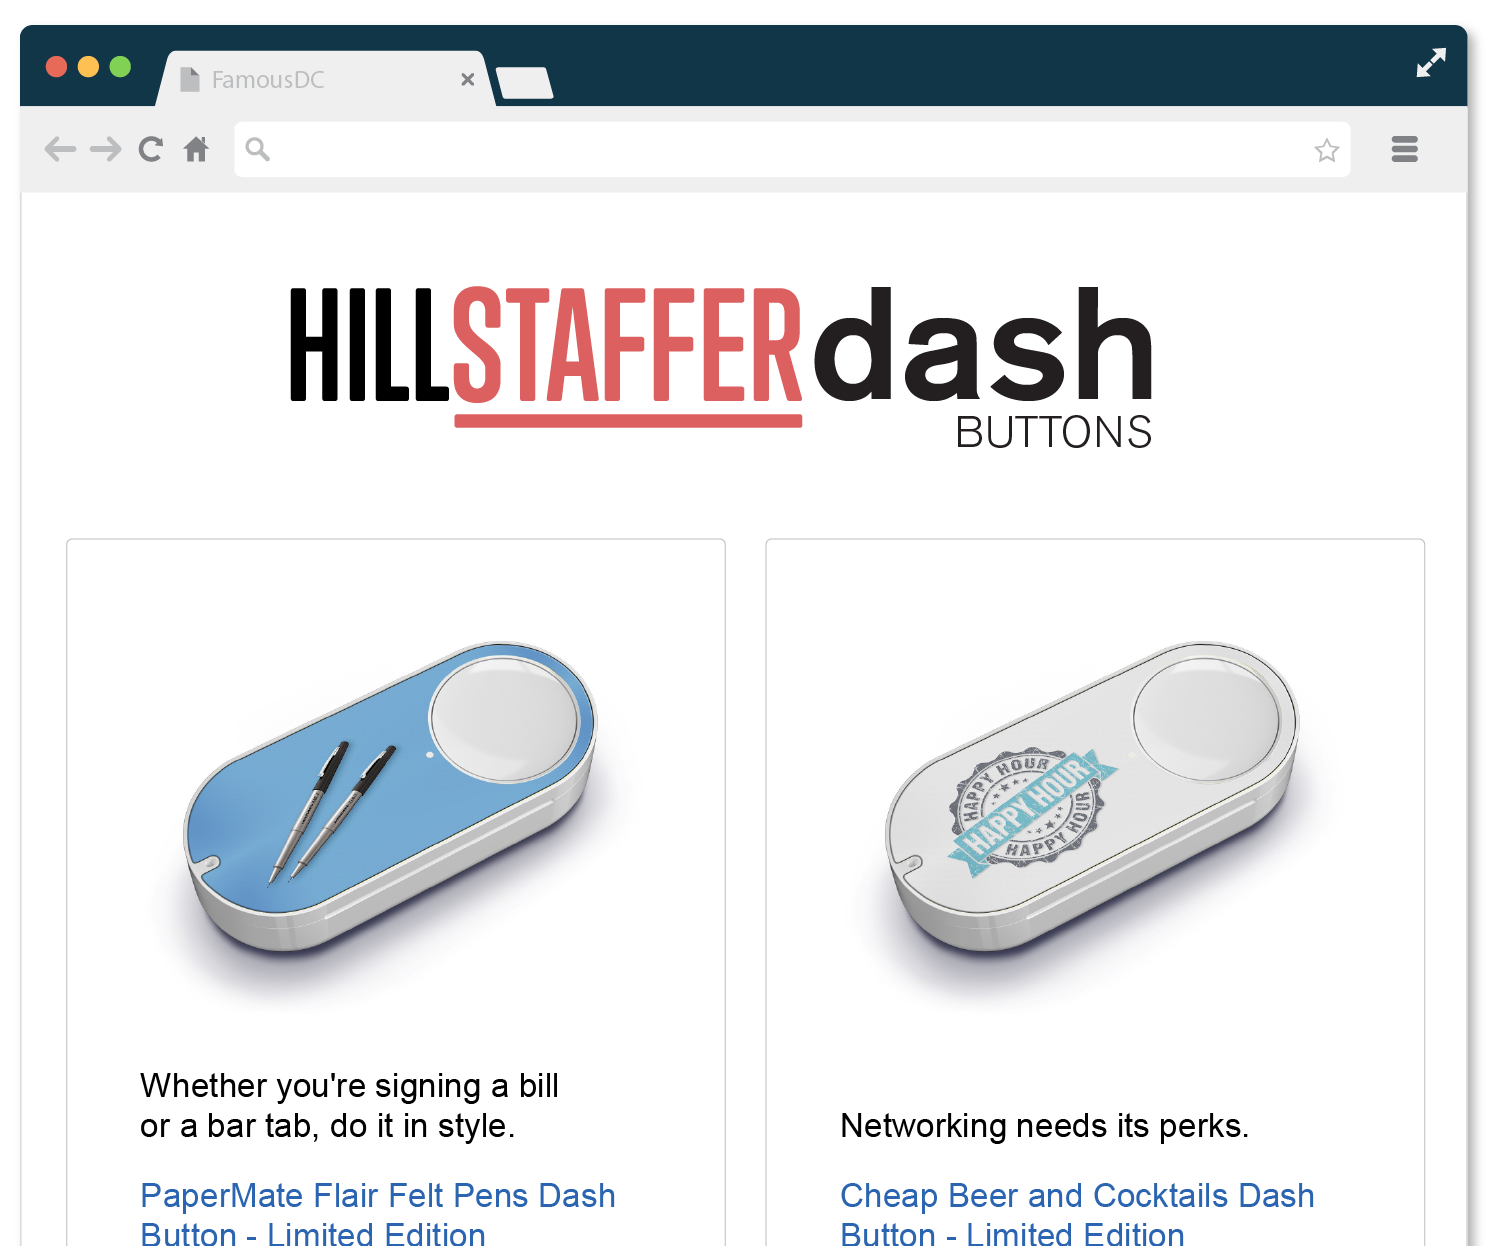The width and height of the screenshot is (1500, 1246).
Task: Bookmark the page with the star icon
Action: (x=1327, y=150)
